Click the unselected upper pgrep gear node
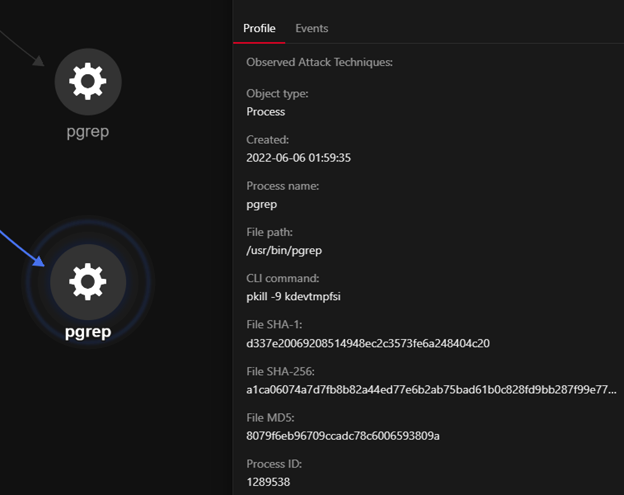Screen dimensions: 624x495 (88, 81)
